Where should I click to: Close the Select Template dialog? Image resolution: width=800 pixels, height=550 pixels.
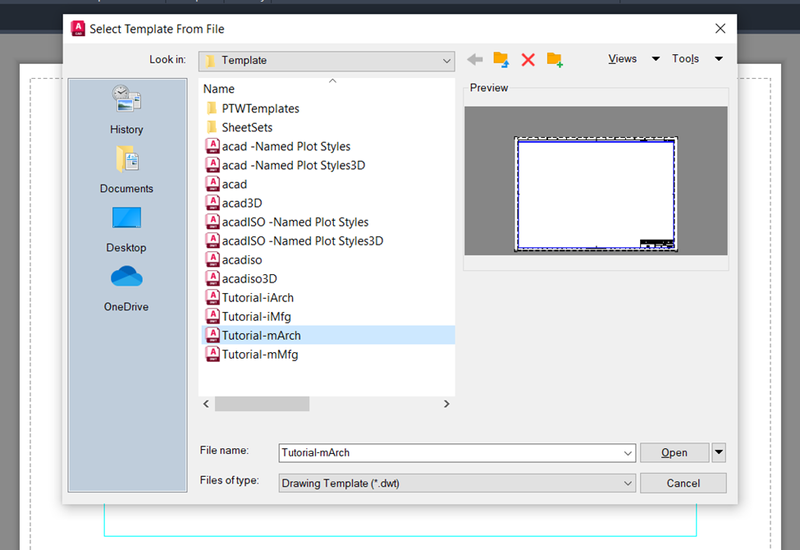720,29
